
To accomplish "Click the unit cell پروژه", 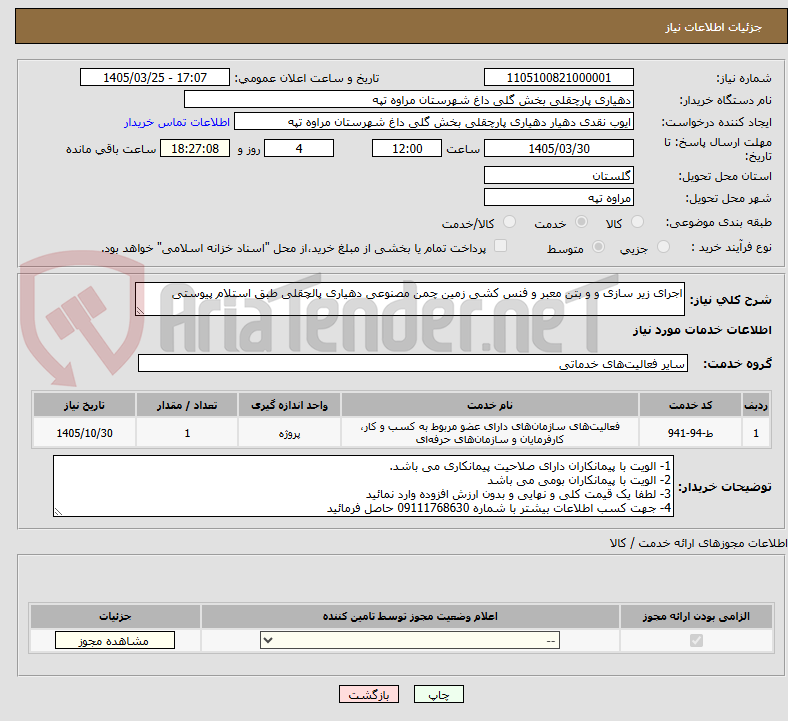I will pos(289,433).
